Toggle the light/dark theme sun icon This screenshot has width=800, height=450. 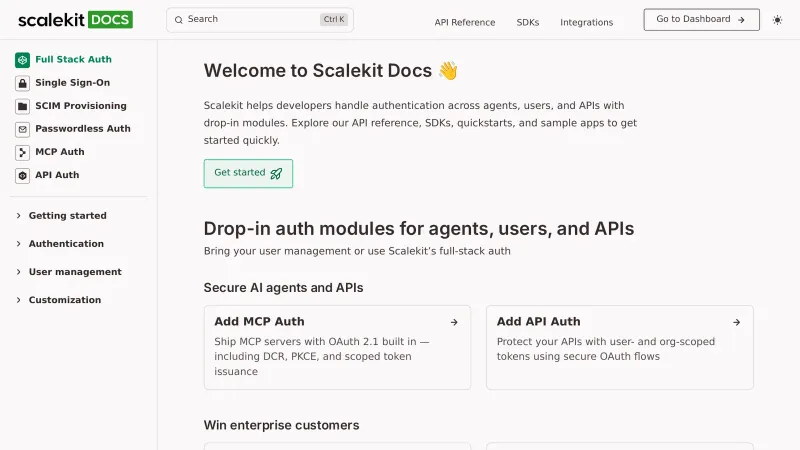point(777,20)
